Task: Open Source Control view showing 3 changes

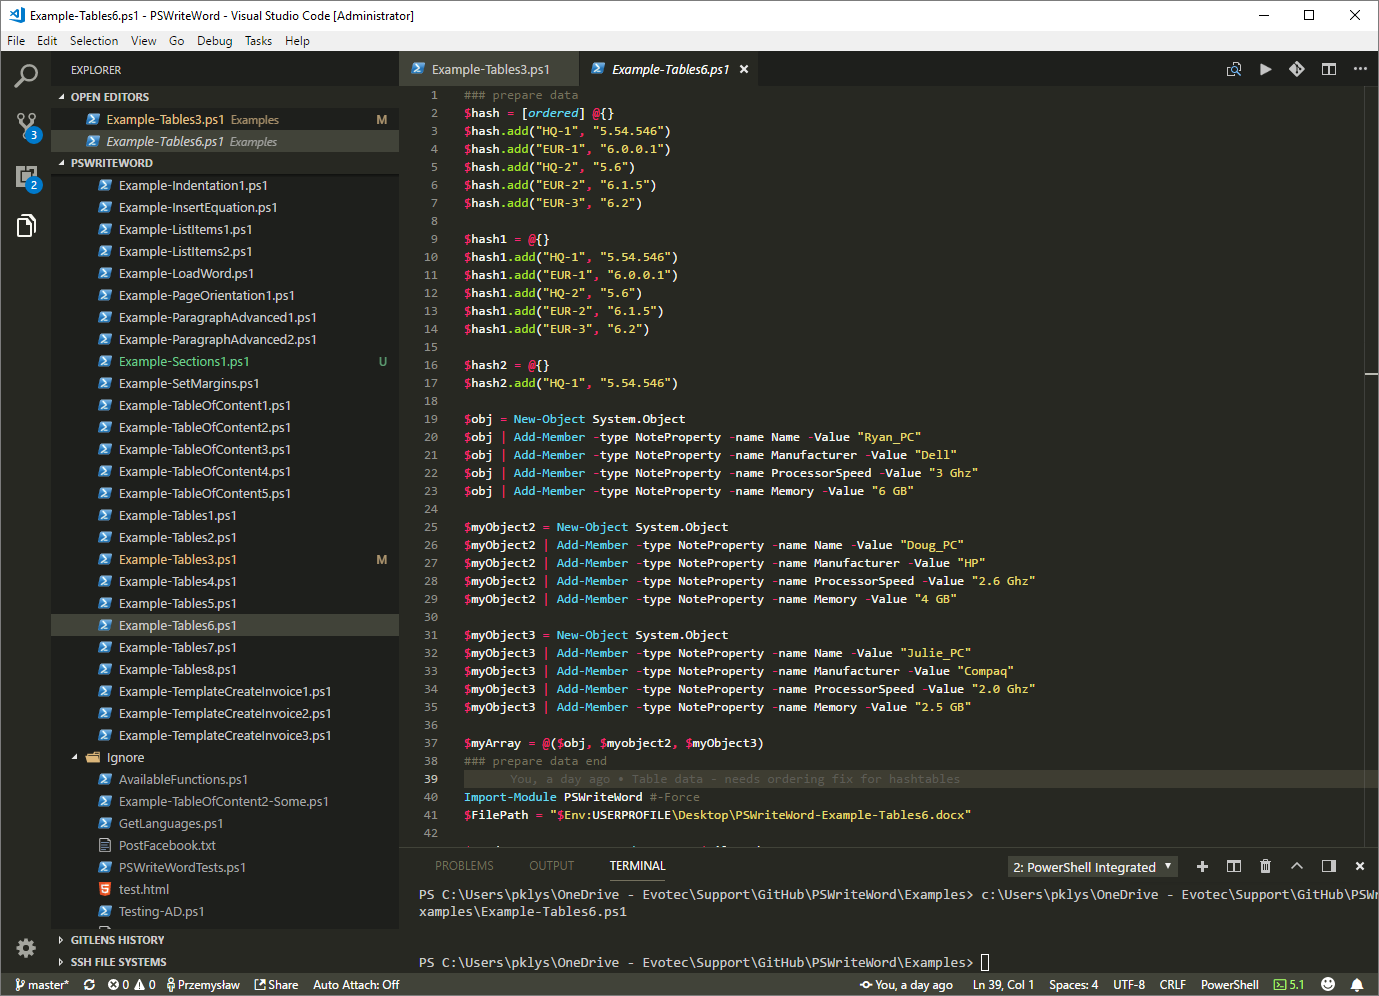Action: click(26, 125)
